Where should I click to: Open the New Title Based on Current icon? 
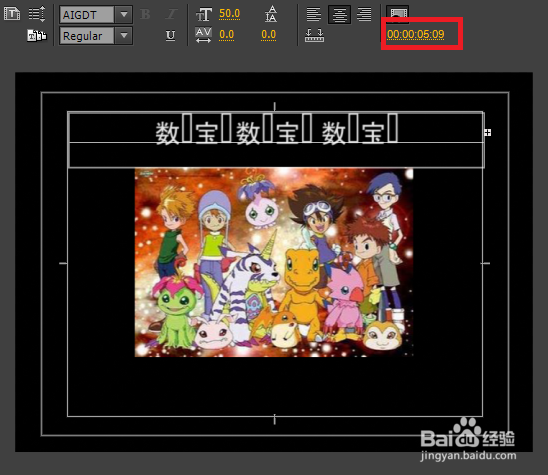(x=12, y=14)
